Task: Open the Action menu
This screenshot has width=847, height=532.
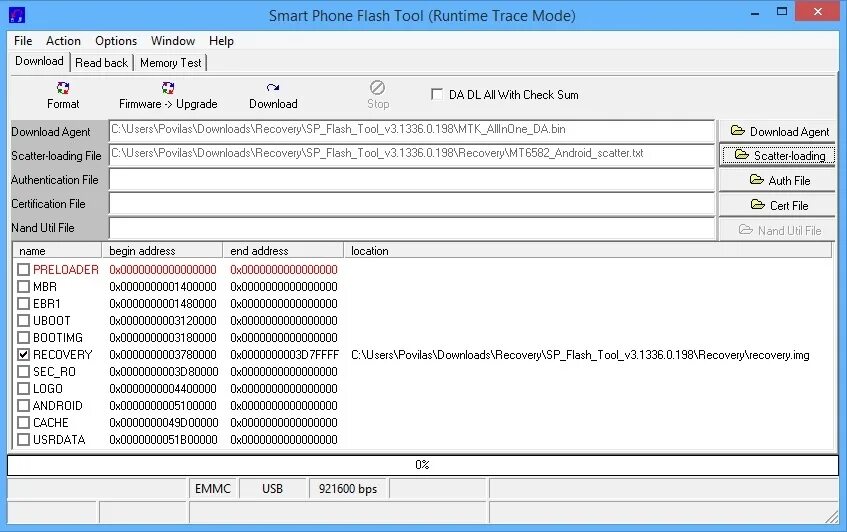Action: [63, 41]
